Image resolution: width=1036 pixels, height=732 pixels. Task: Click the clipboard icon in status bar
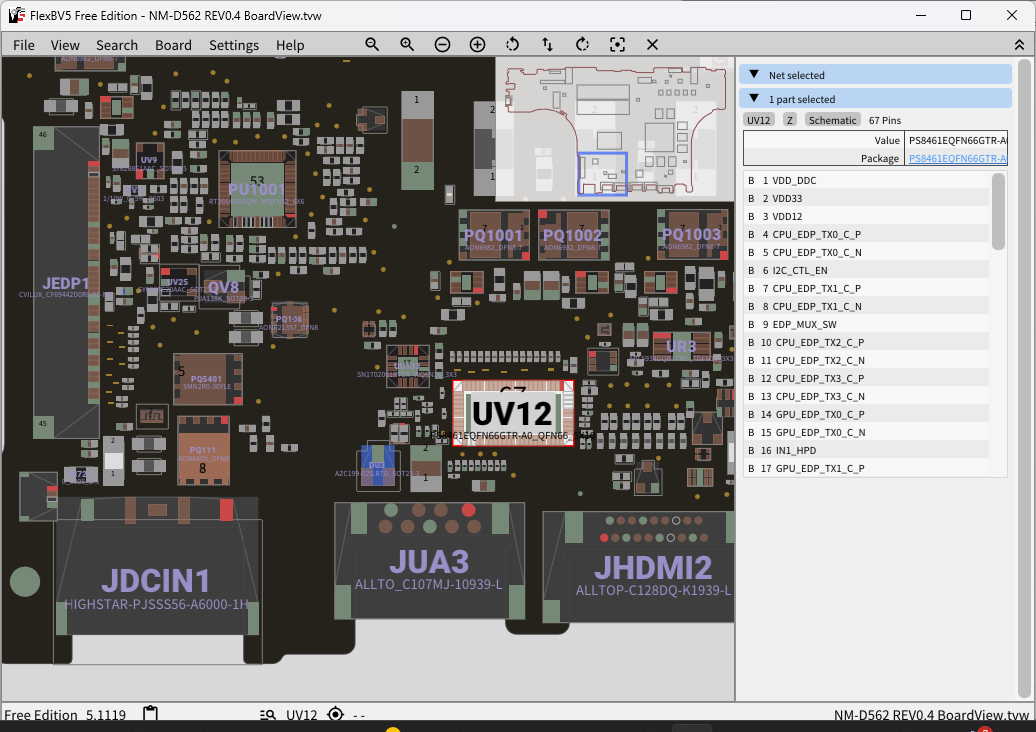coord(151,714)
